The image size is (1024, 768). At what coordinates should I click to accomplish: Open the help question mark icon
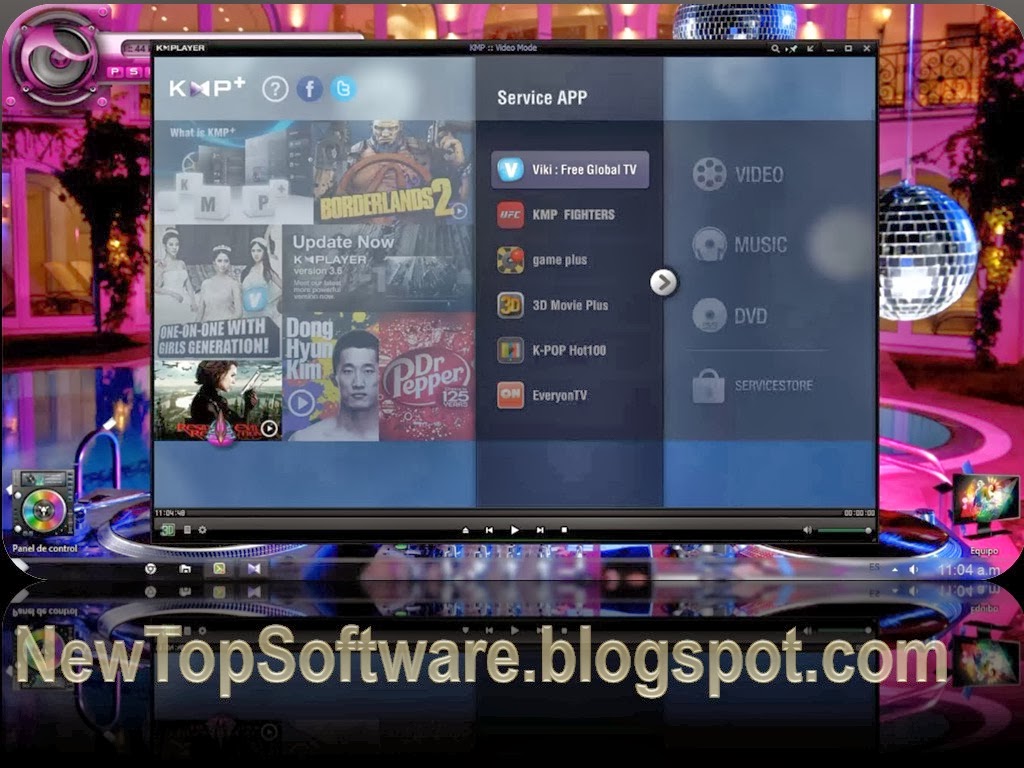click(275, 89)
